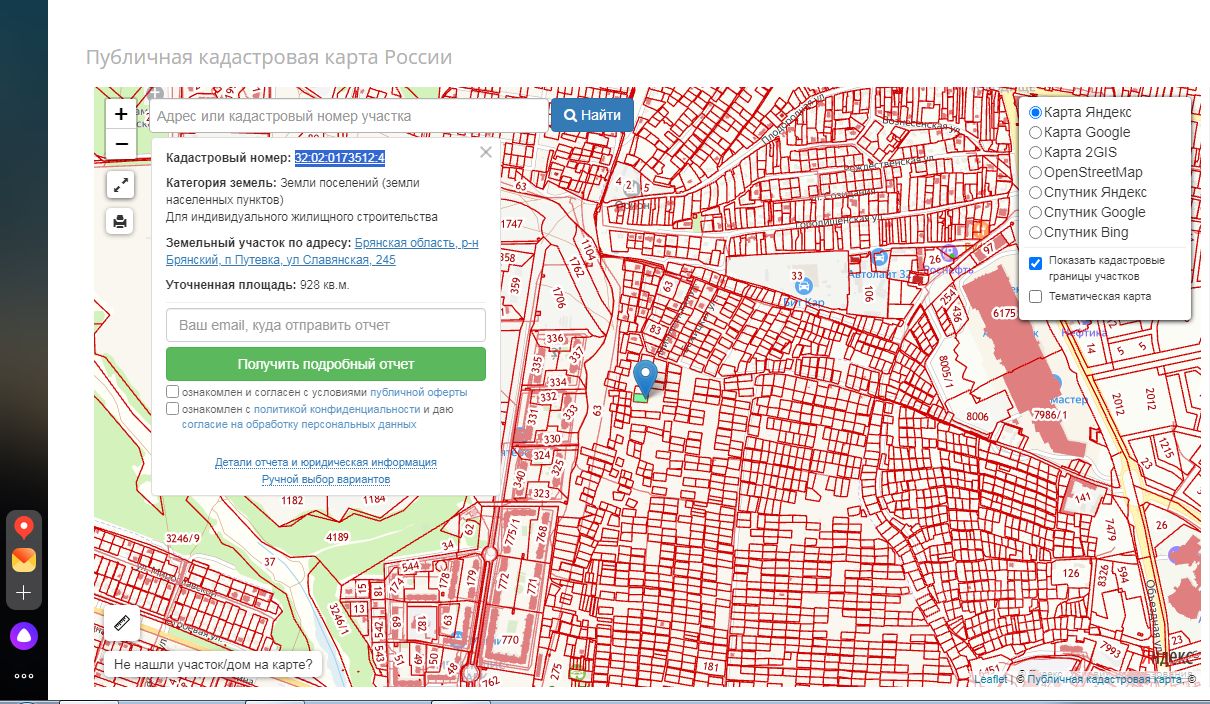Enable Тематическая карта checkbox

pyautogui.click(x=1036, y=296)
